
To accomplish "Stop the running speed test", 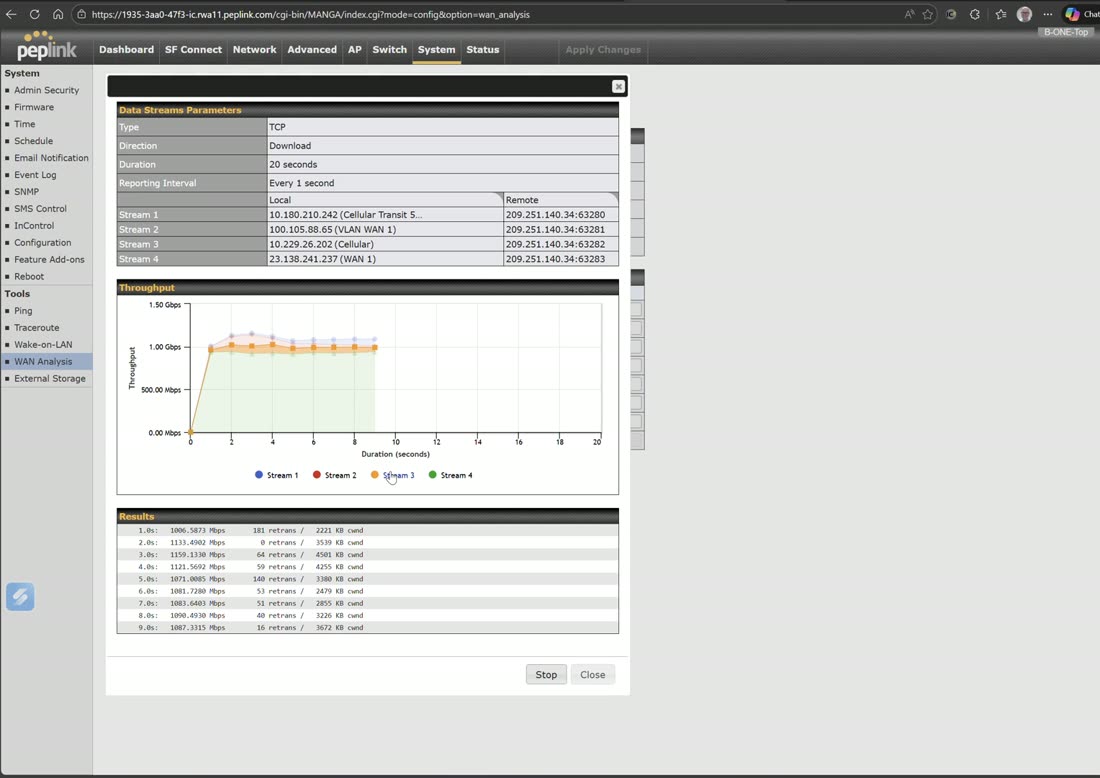I will pos(546,675).
